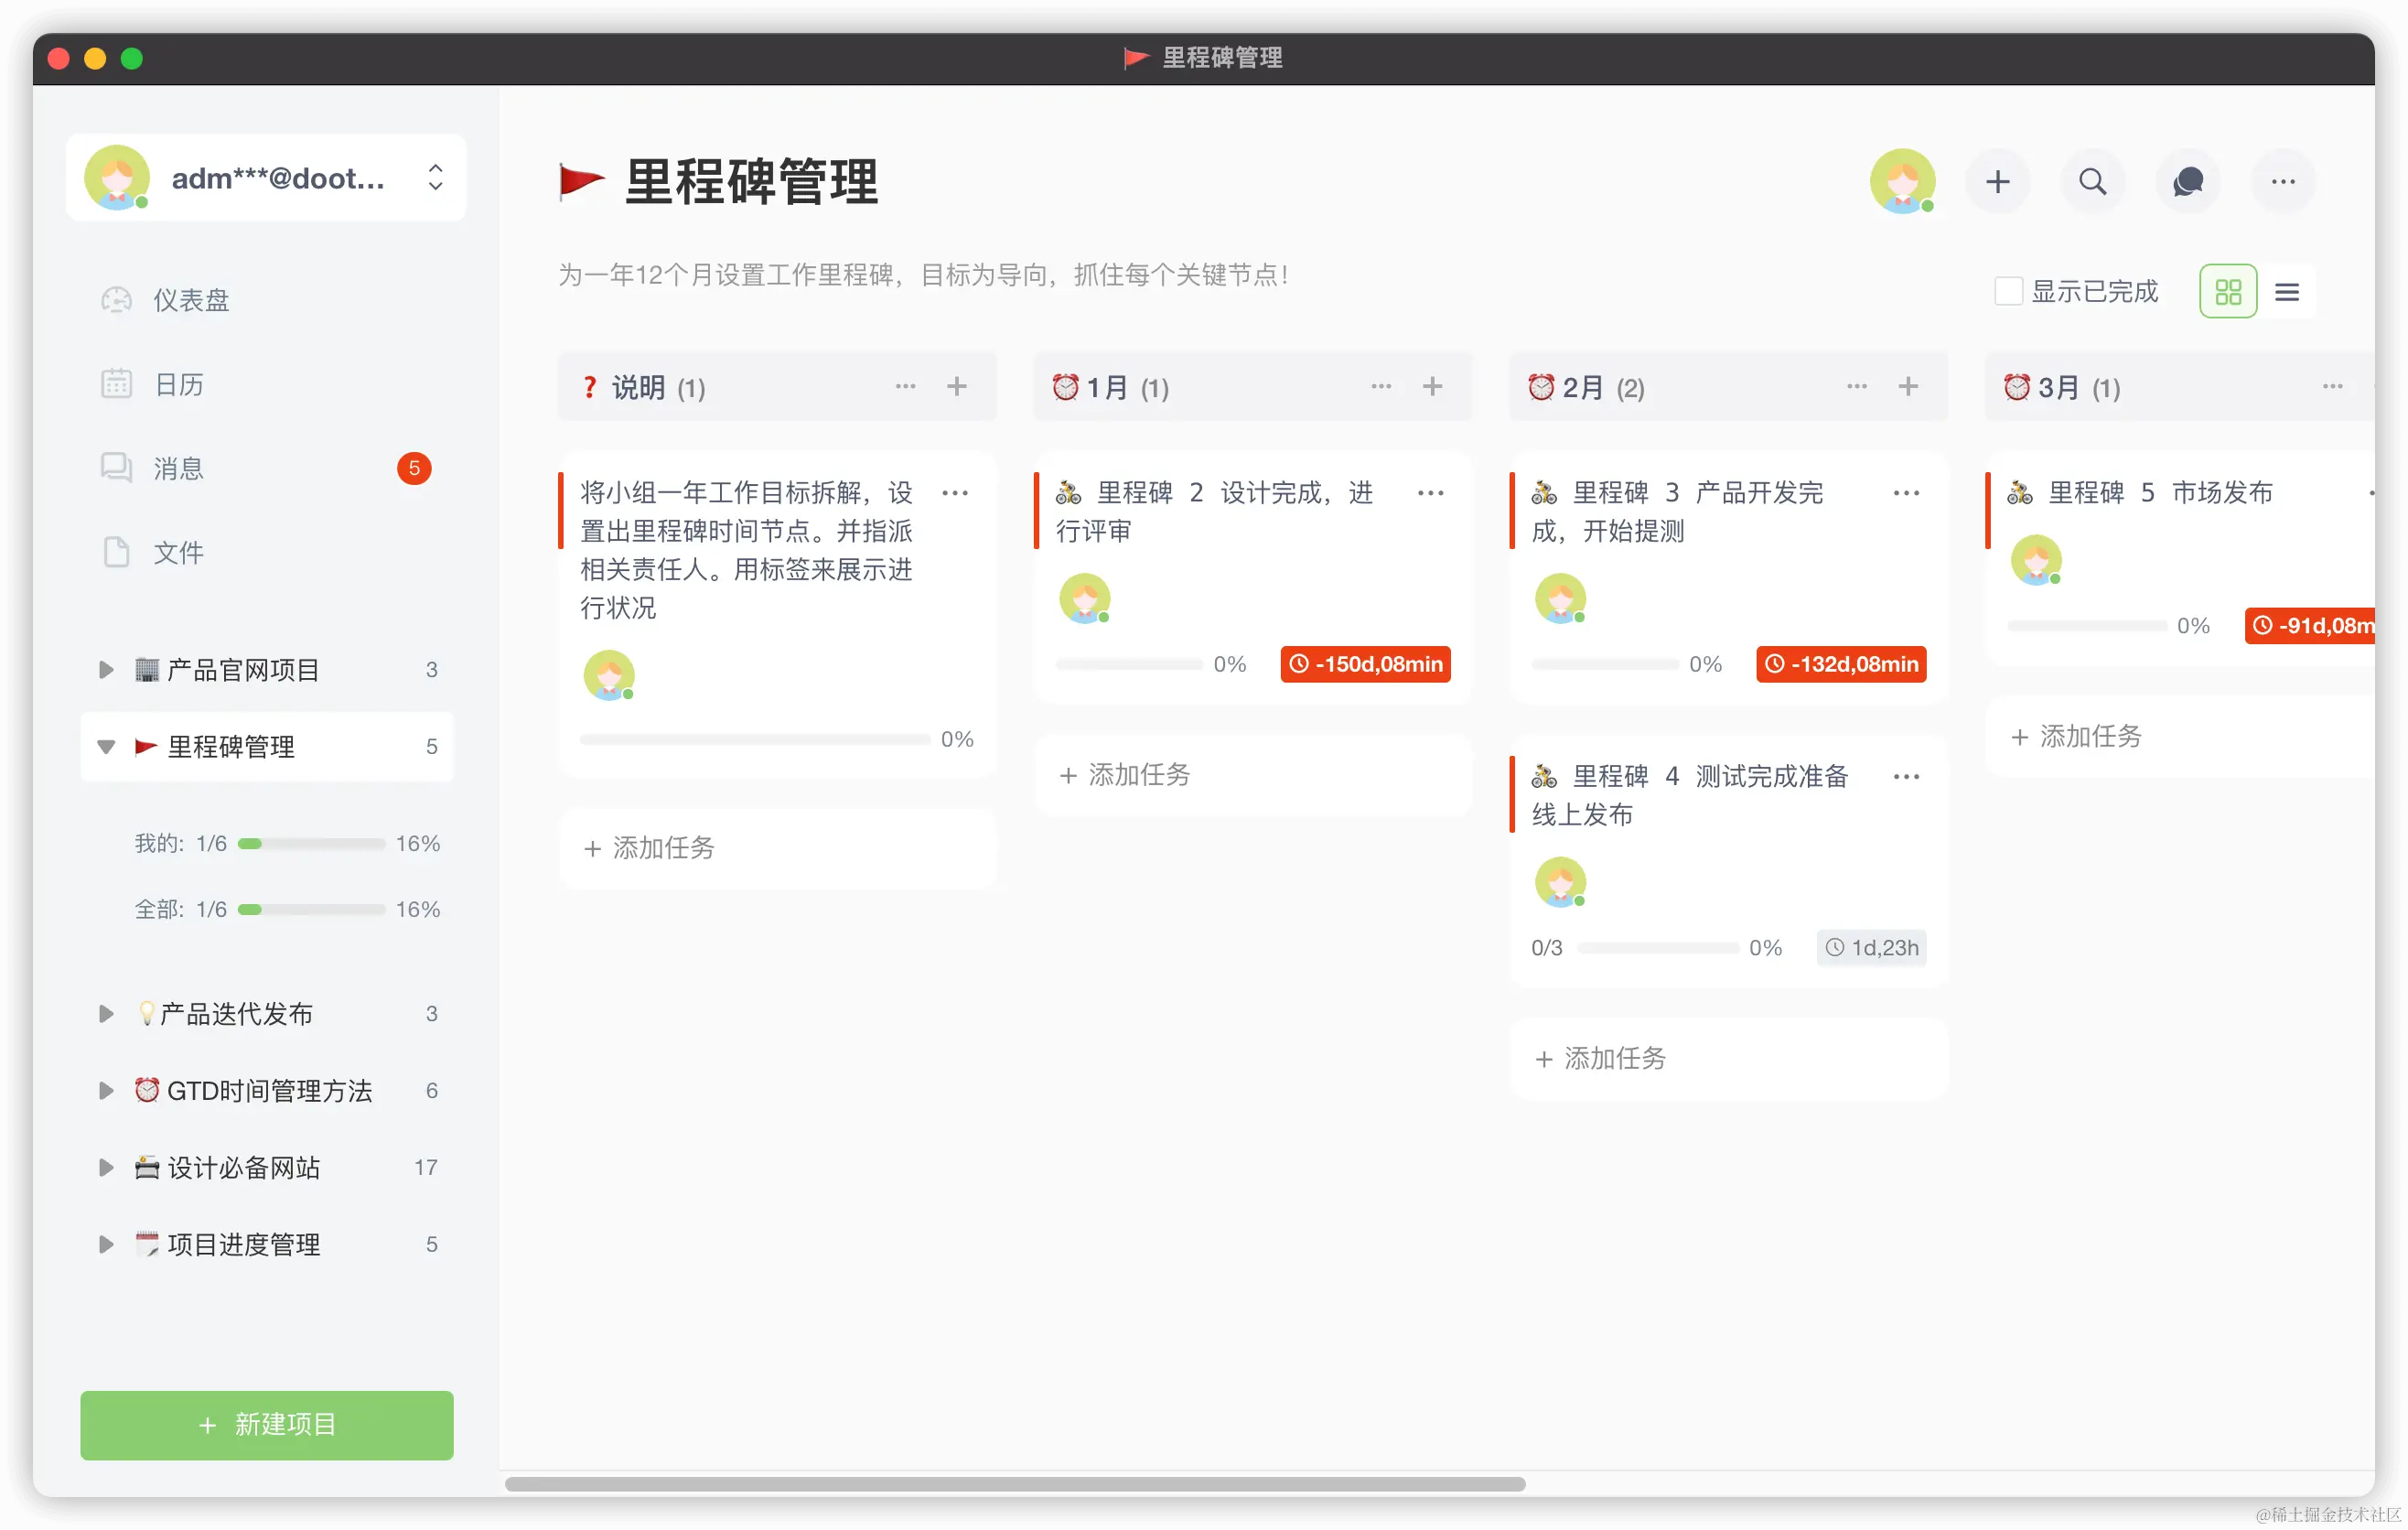Open the project more-options ellipsis in header
This screenshot has width=2408, height=1530.
click(x=2282, y=182)
